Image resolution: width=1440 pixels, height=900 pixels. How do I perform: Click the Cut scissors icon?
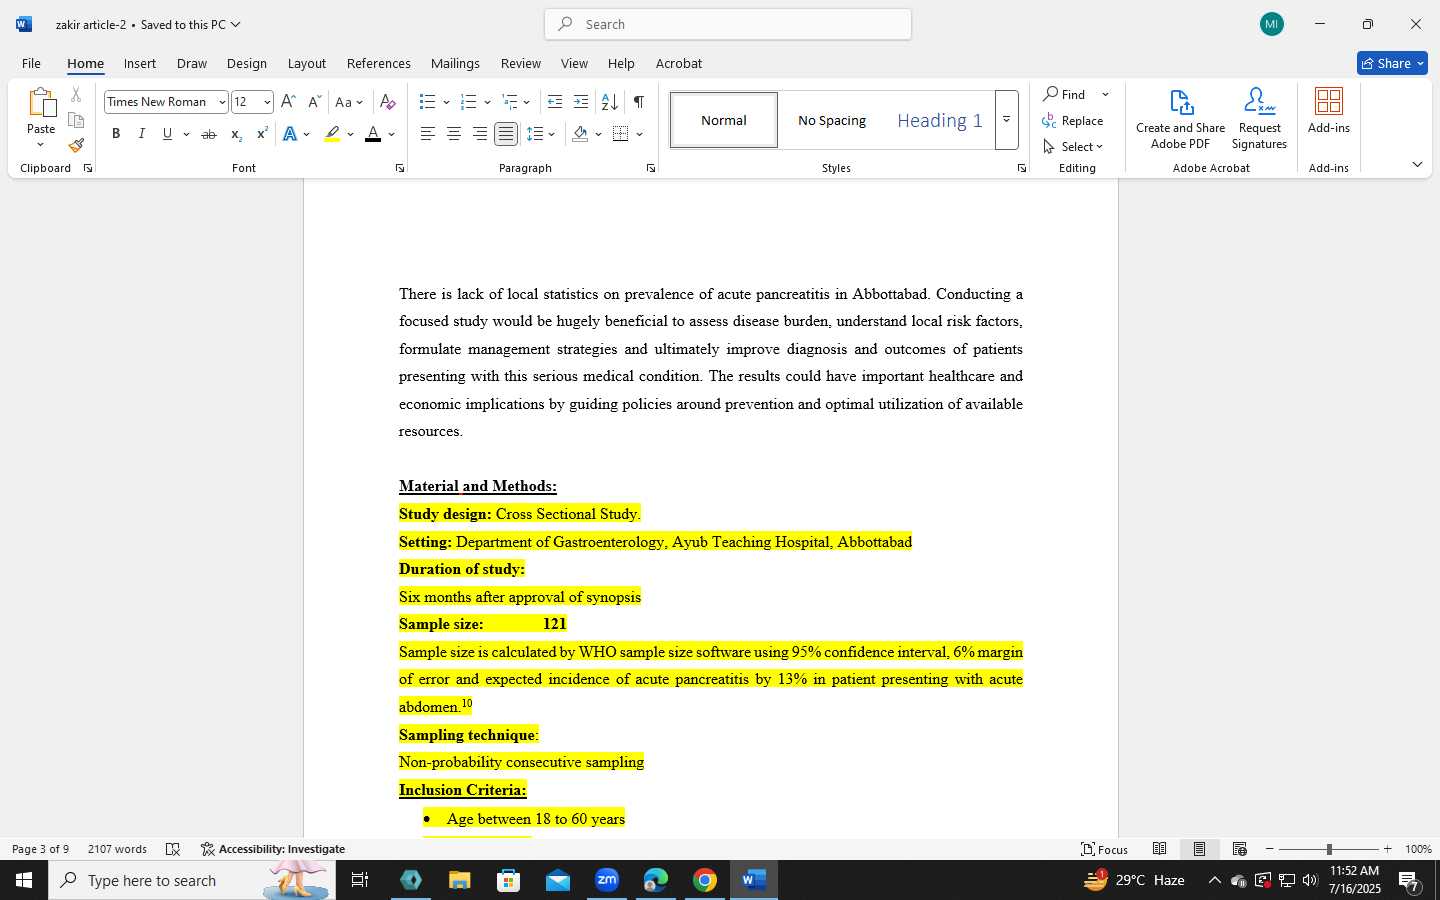click(x=76, y=95)
